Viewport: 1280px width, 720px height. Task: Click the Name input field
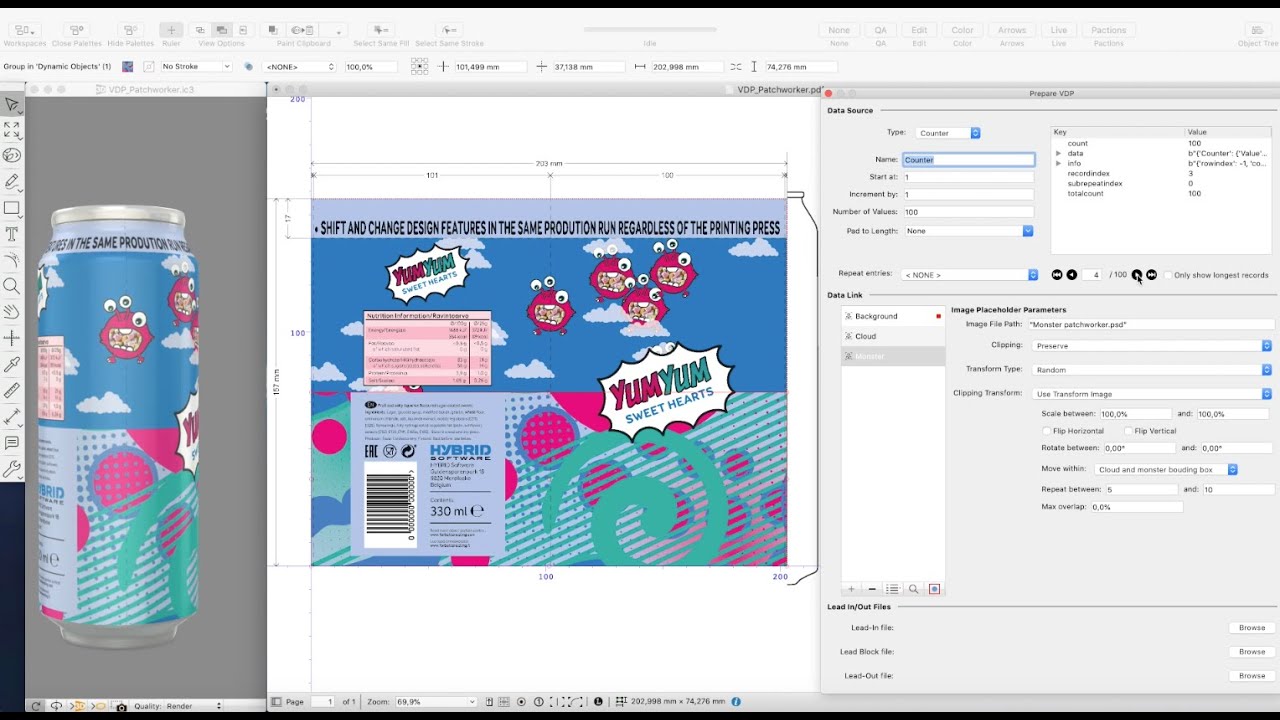(968, 160)
